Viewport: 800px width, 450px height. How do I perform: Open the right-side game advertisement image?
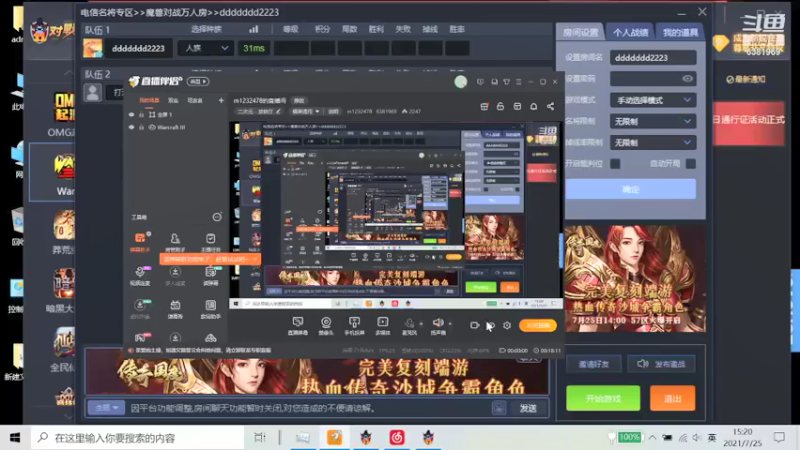[635, 279]
